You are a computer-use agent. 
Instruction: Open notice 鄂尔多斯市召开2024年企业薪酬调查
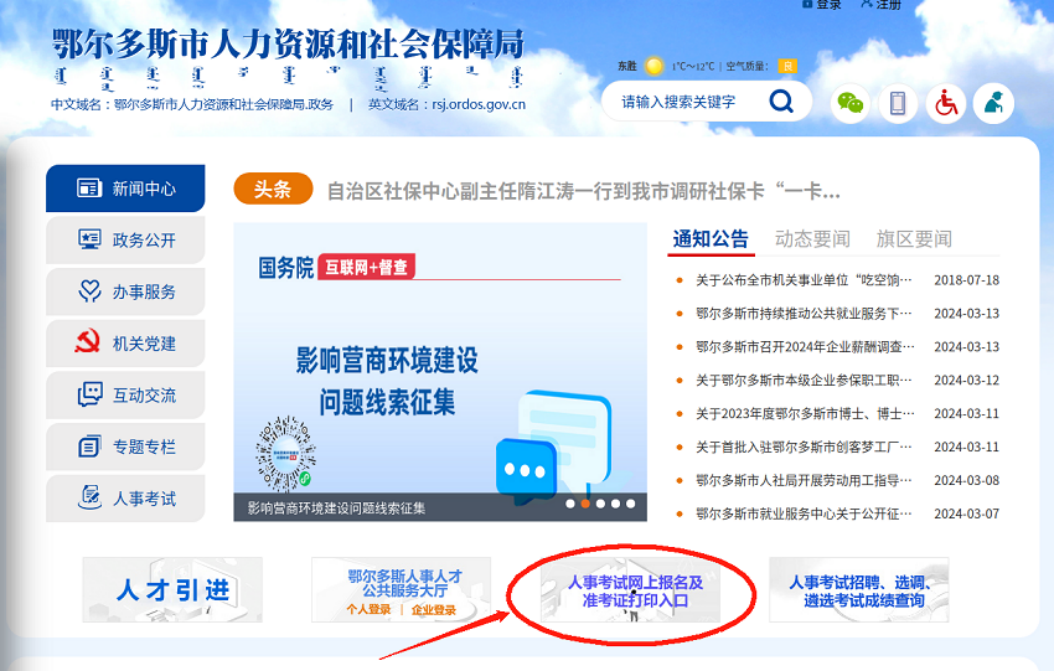(x=805, y=347)
